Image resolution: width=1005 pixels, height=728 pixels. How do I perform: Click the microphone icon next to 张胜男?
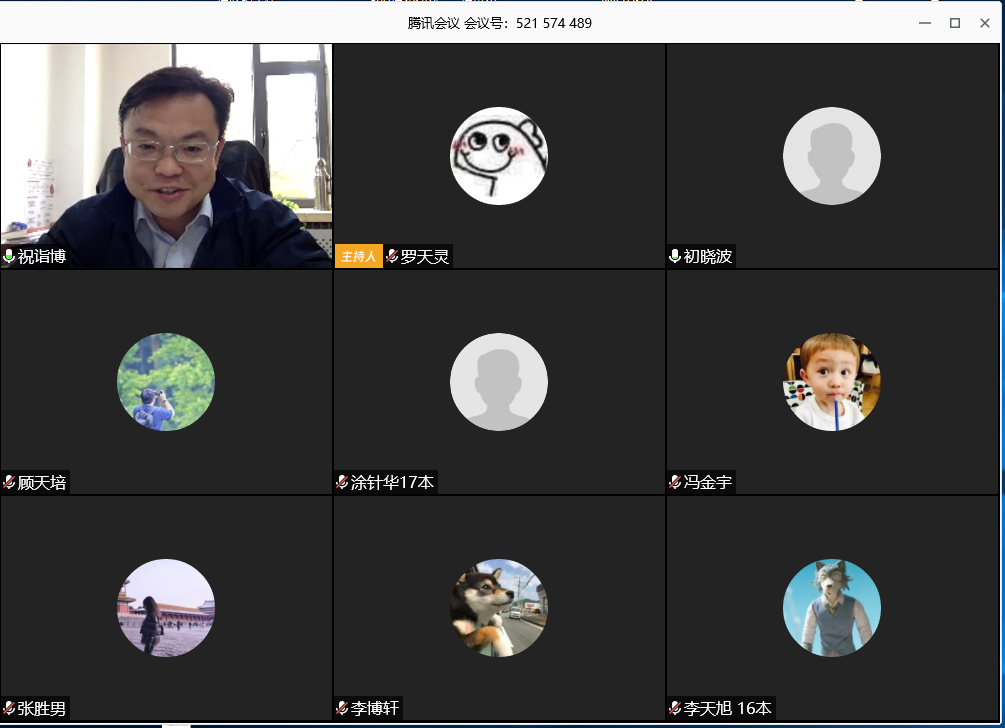coord(9,709)
